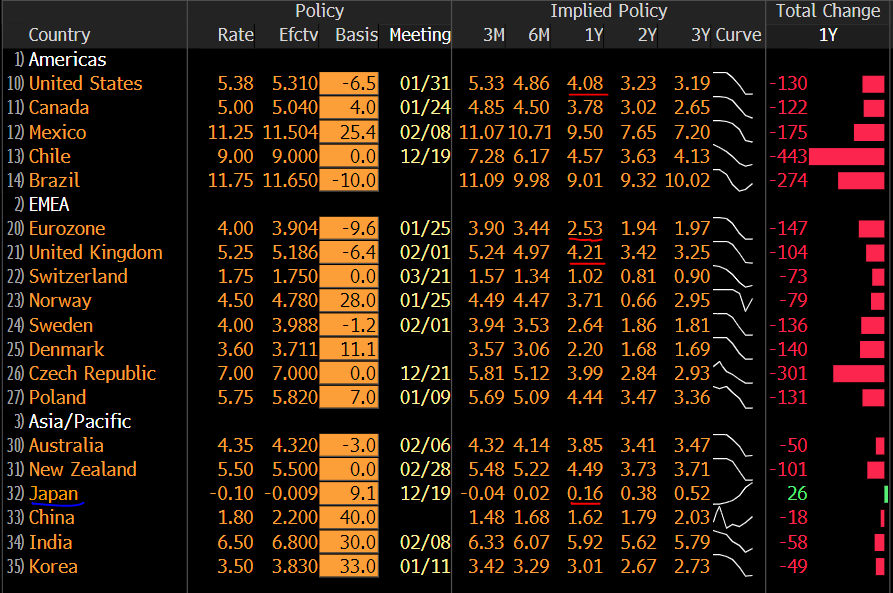Open the Mexico country entry
This screenshot has width=893, height=593.
[x=58, y=132]
